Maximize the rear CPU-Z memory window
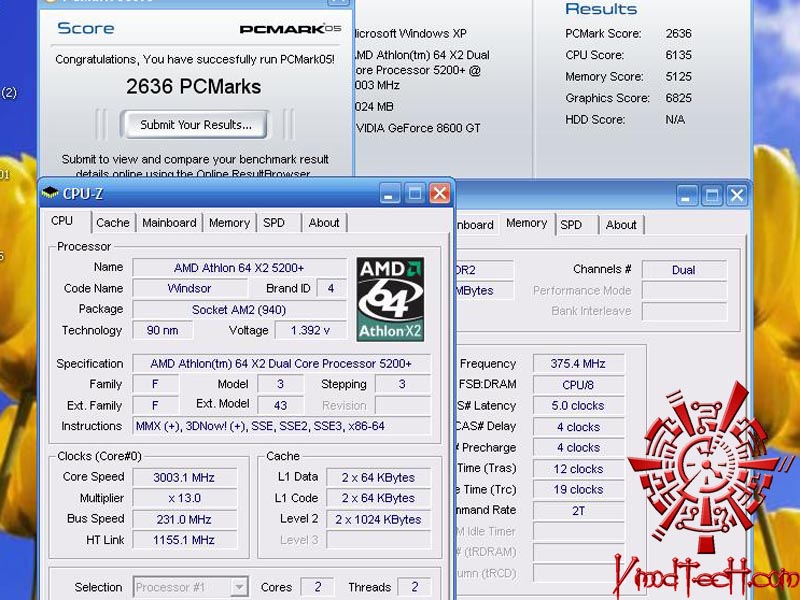This screenshot has height=600, width=800. [x=712, y=195]
